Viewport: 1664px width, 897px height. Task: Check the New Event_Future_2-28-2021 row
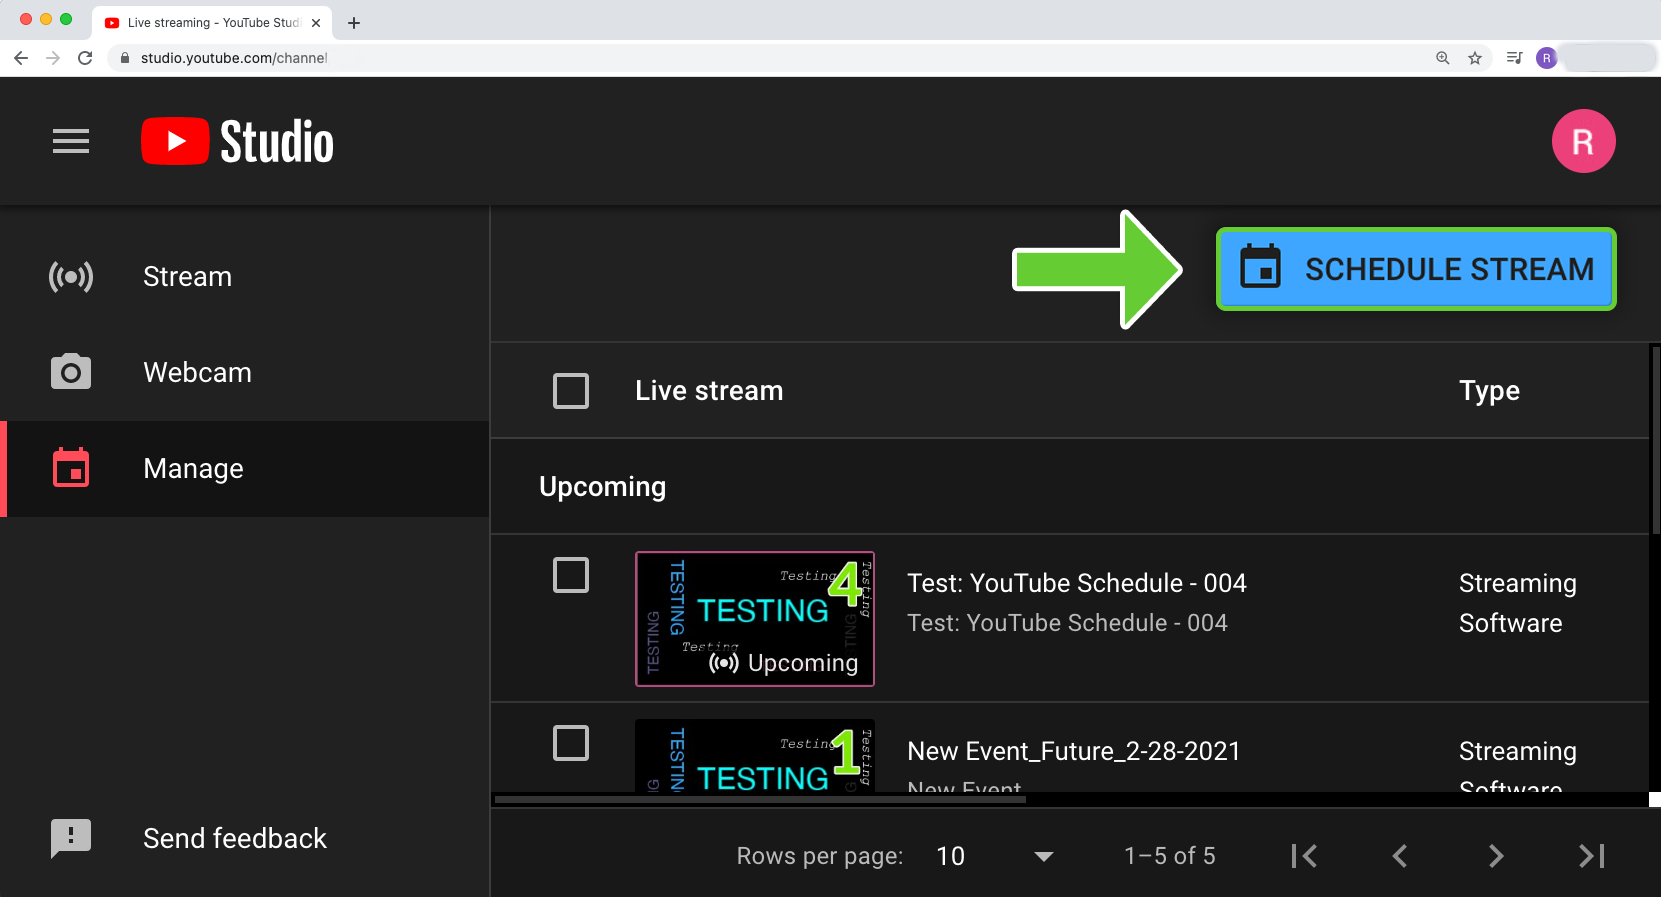click(571, 743)
